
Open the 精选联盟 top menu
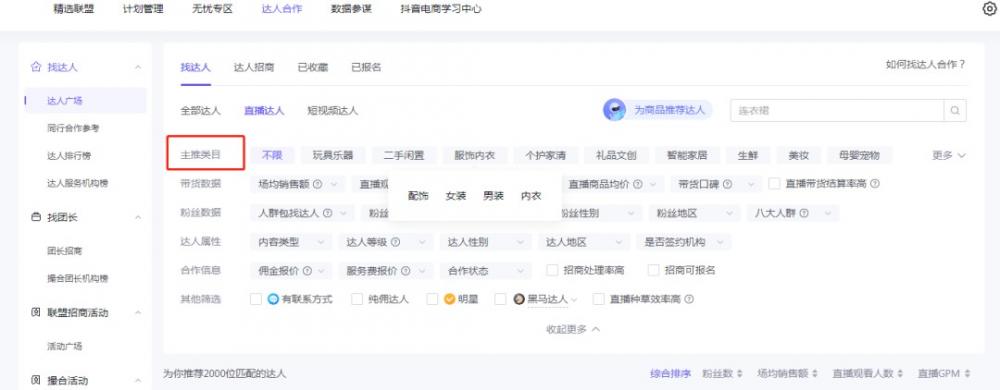click(73, 9)
